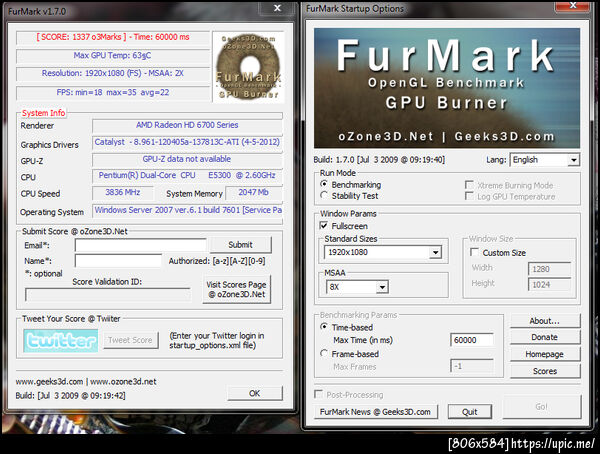The width and height of the screenshot is (600, 454).
Task: Click the Pentium(R) Dual-Core CPU value
Action: 187,175
